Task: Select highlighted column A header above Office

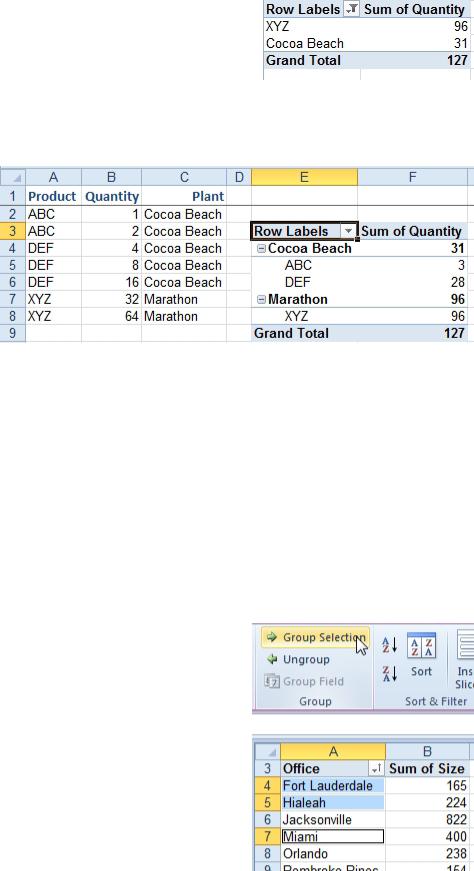Action: [x=333, y=752]
